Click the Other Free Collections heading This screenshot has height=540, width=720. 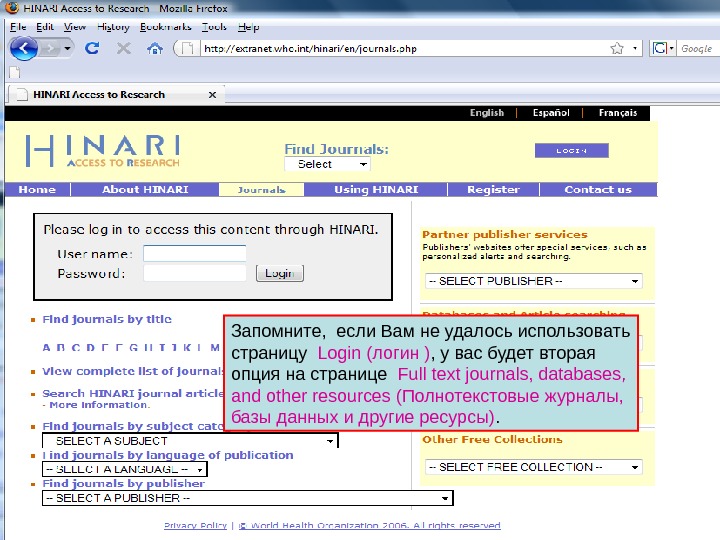pyautogui.click(x=492, y=439)
